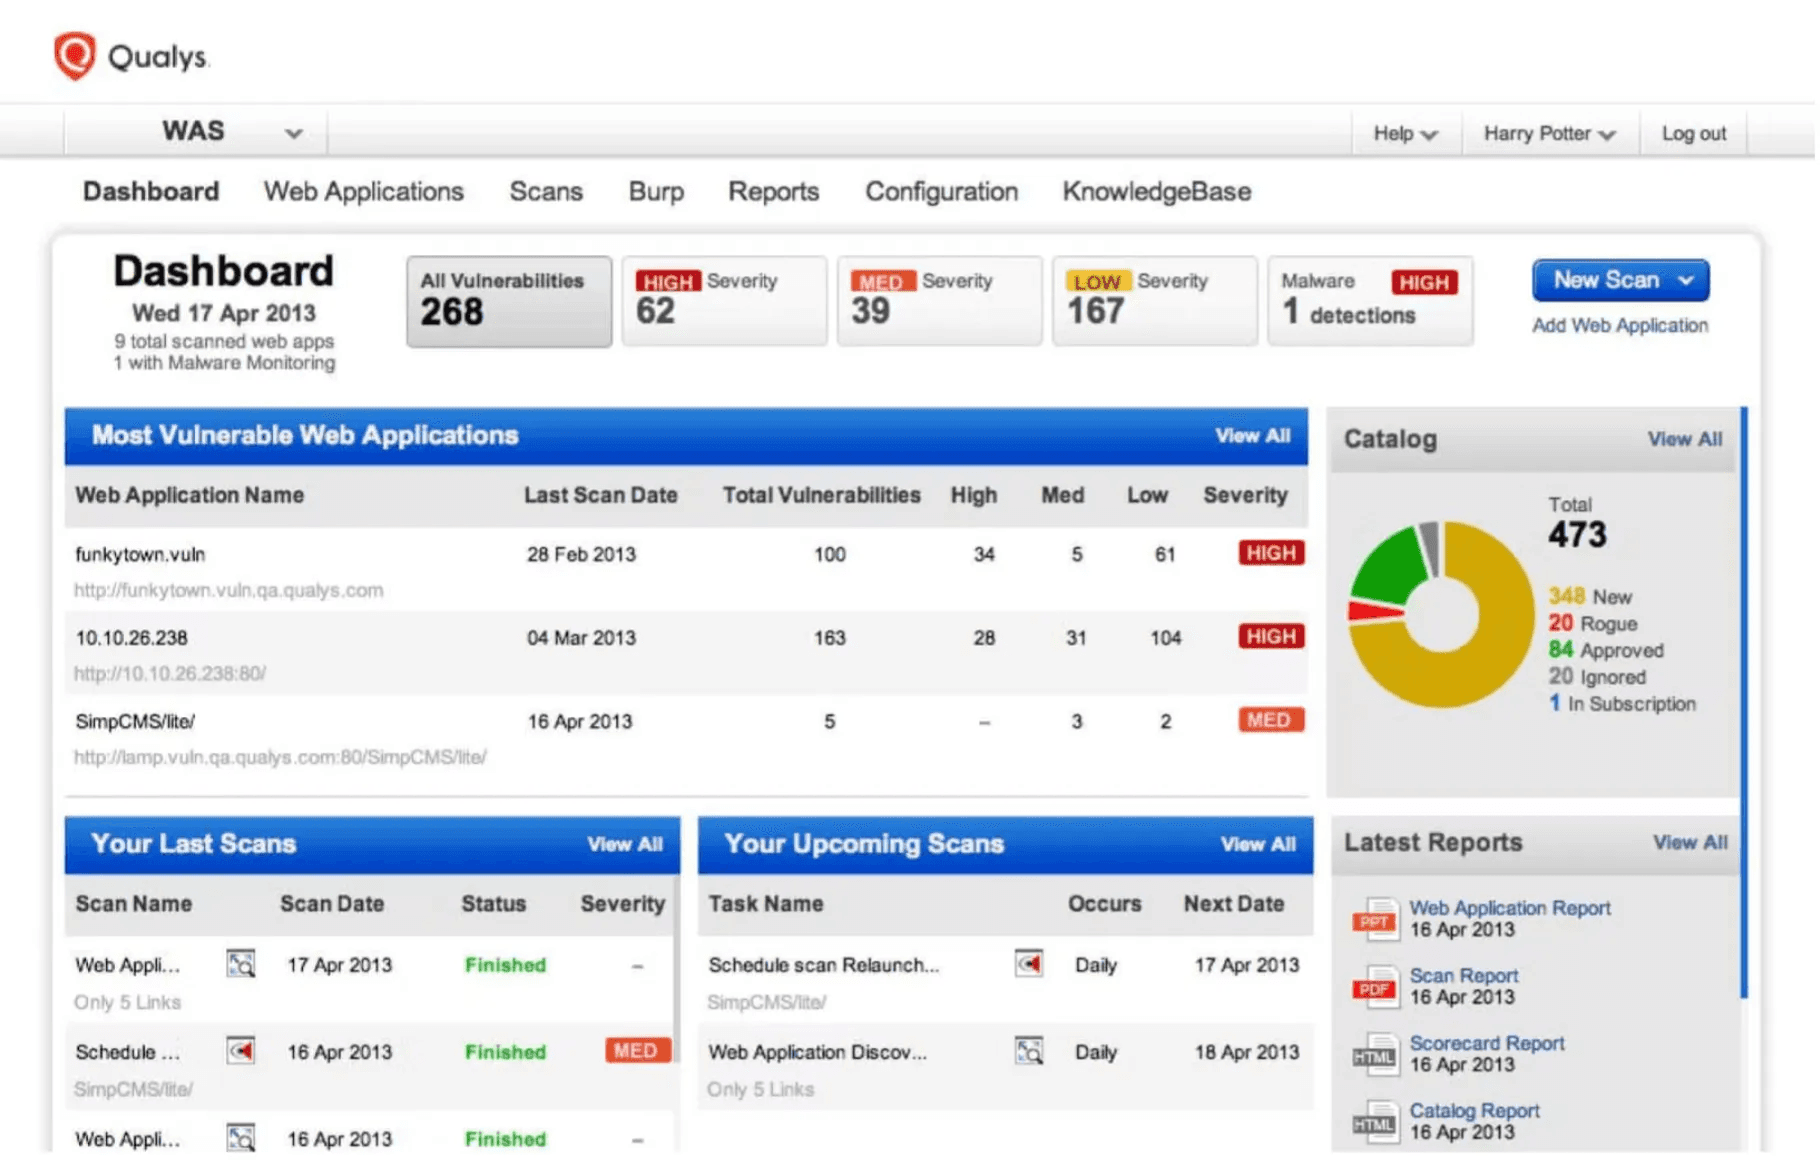Sort by Last Scan Date column header
The width and height of the screenshot is (1820, 1172).
(602, 497)
